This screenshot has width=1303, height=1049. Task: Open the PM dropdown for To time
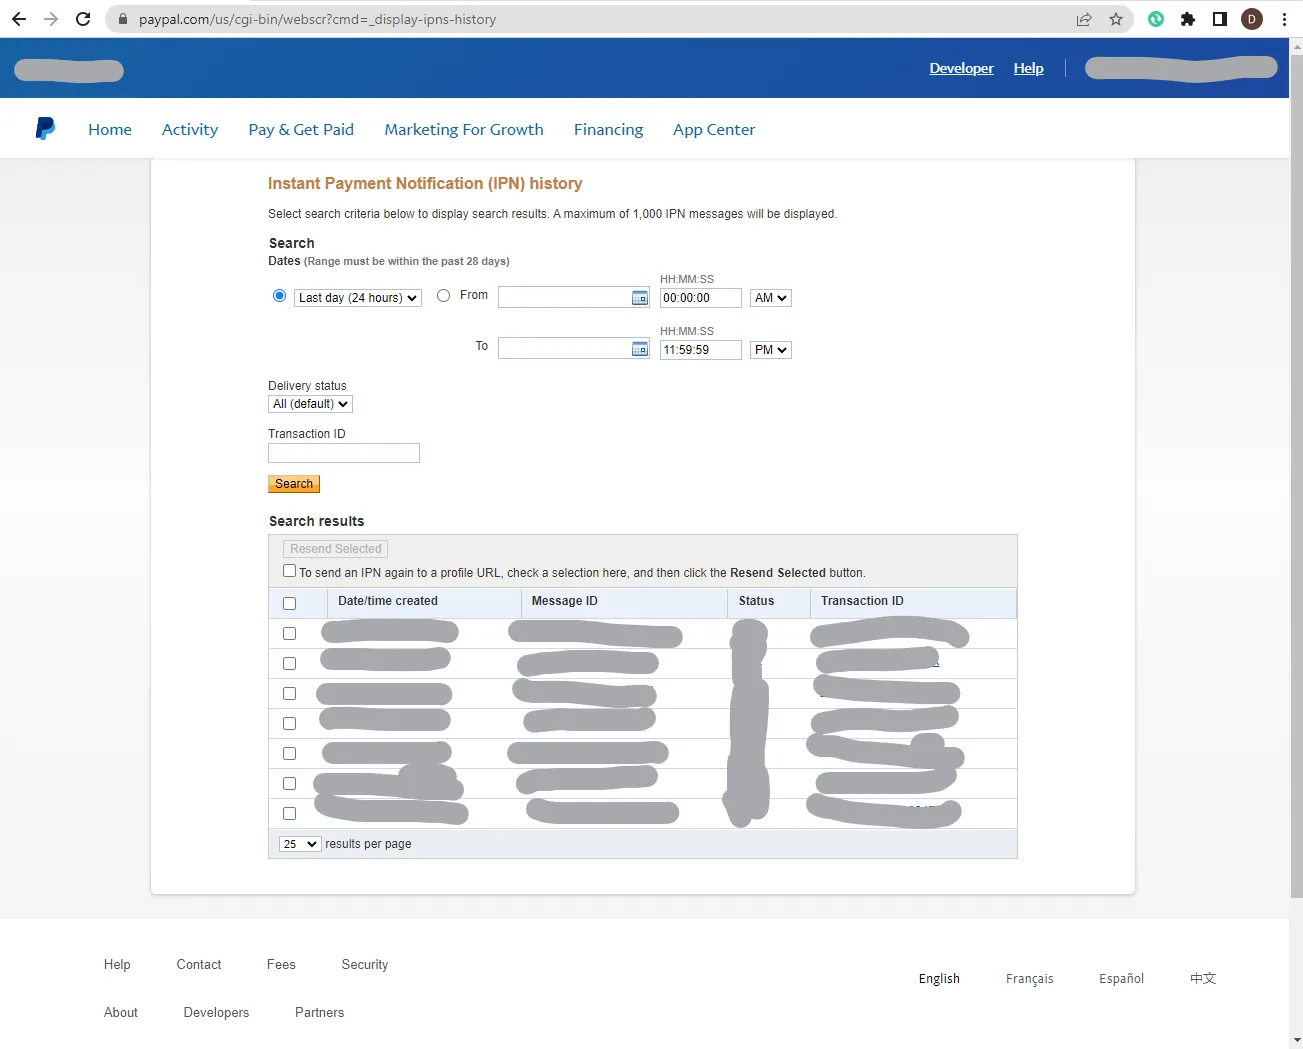(x=771, y=350)
